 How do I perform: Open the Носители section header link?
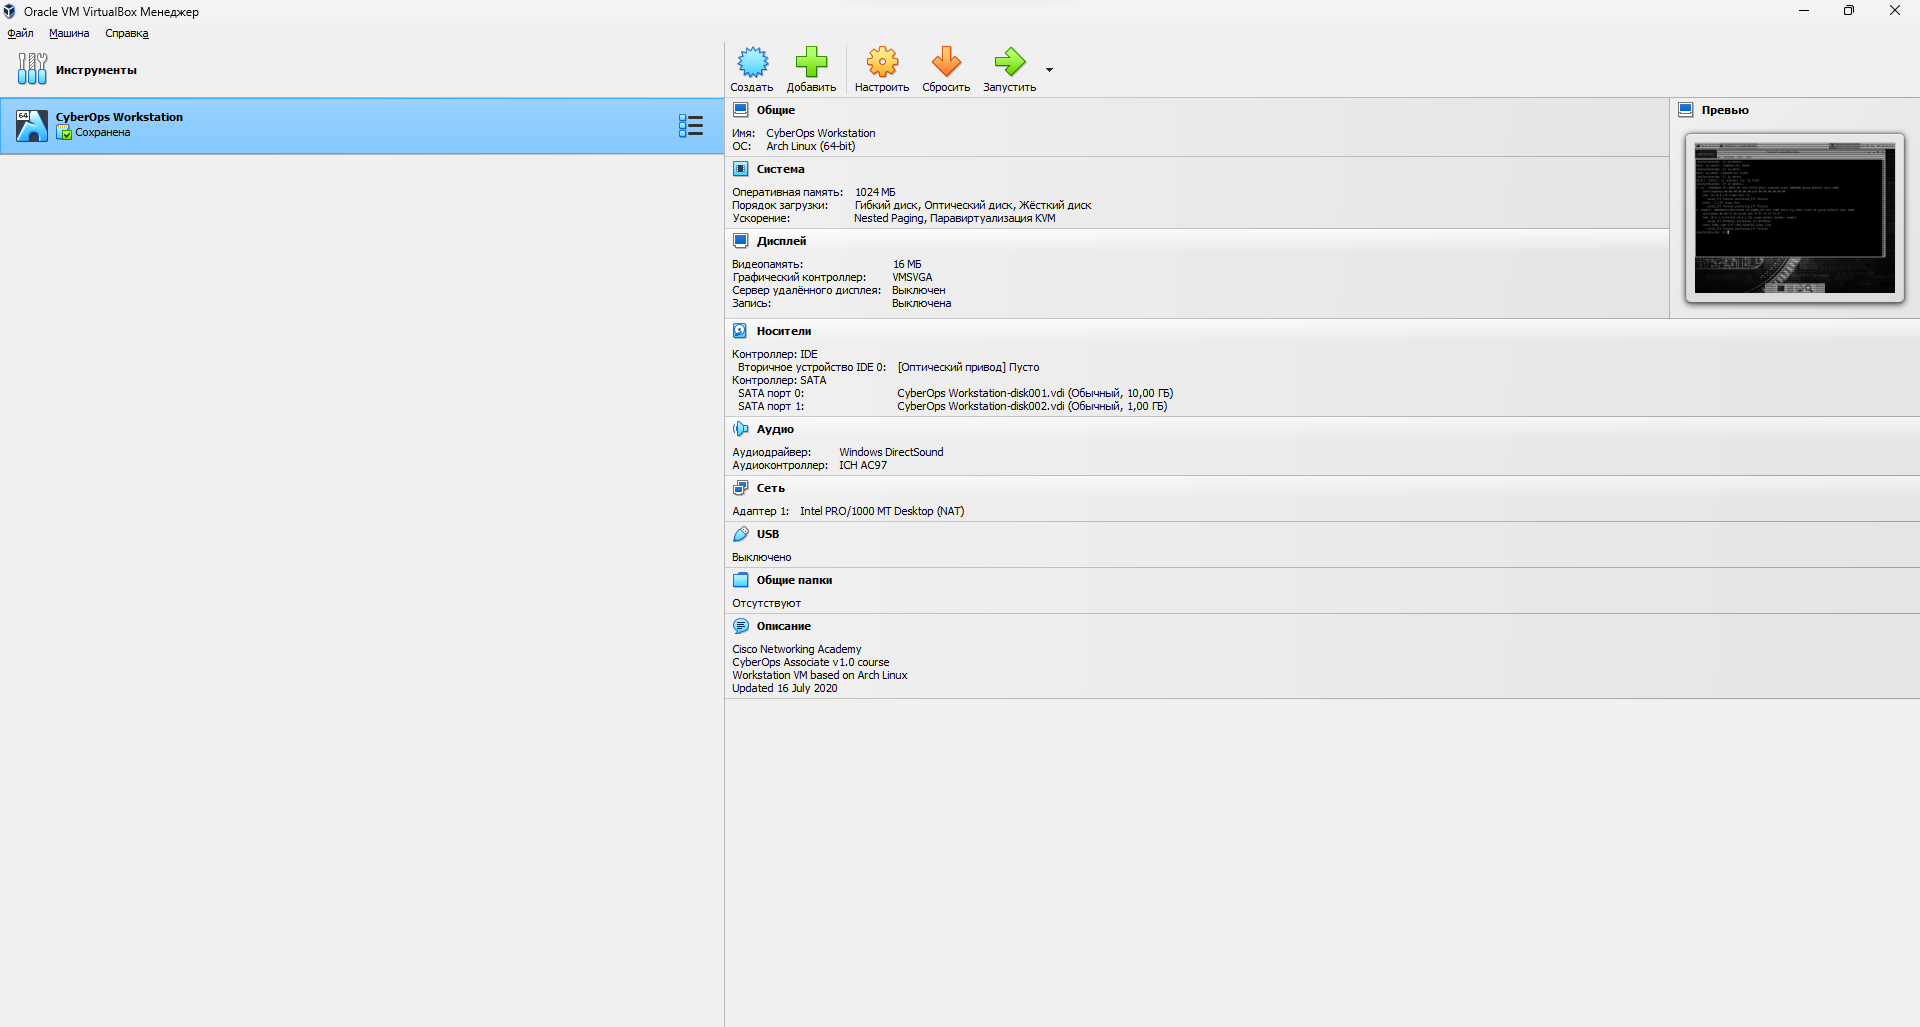pos(784,331)
